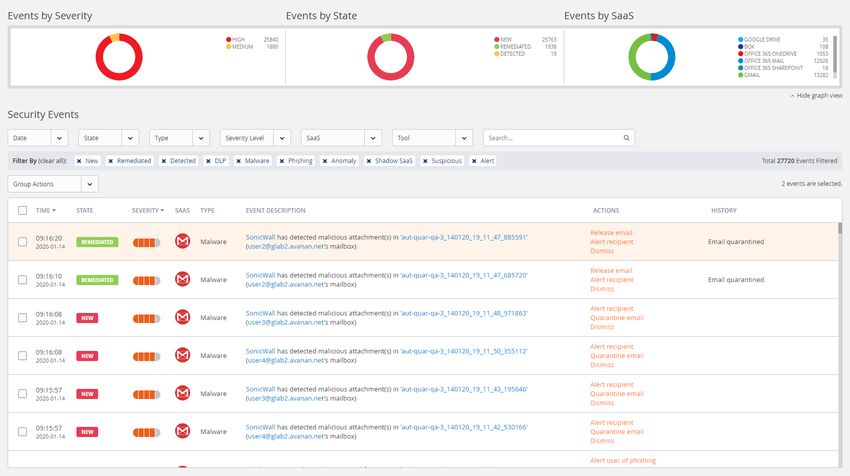Dismiss the user4 09:16:08 event
Screen dimensions: 850x476
(602, 365)
